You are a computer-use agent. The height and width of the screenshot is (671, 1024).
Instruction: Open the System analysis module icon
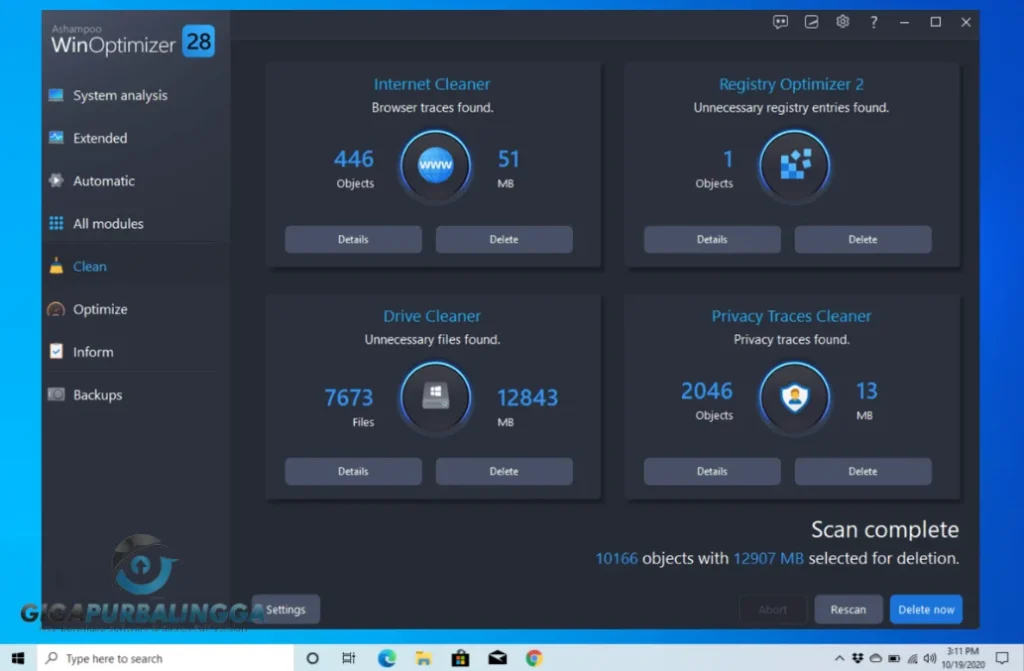click(x=58, y=95)
